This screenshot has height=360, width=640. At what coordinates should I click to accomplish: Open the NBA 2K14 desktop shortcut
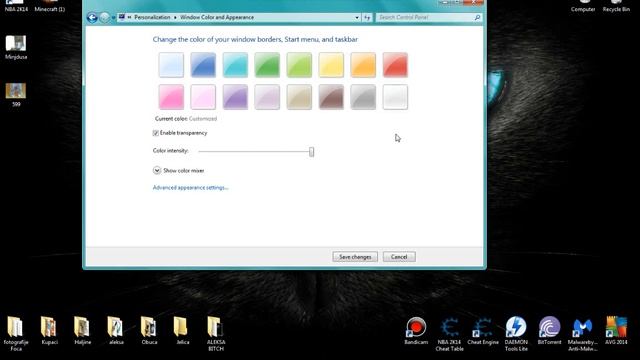[16, 6]
